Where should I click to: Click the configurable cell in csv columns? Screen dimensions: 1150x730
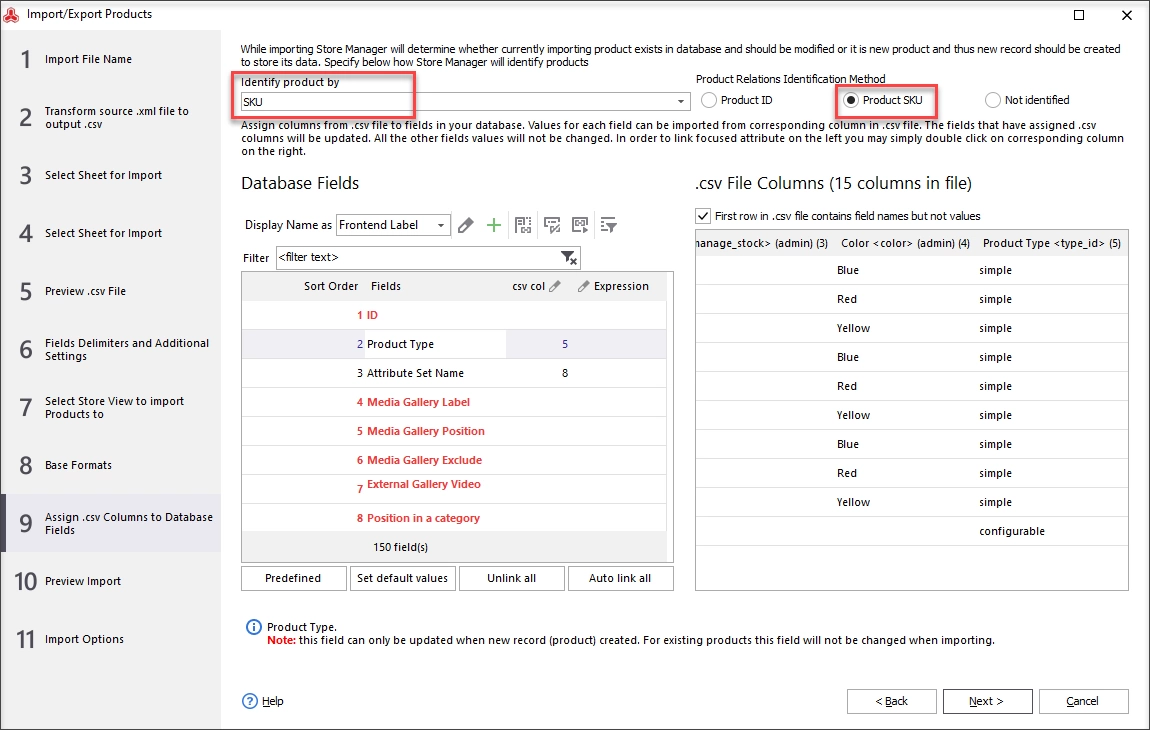tap(1011, 531)
